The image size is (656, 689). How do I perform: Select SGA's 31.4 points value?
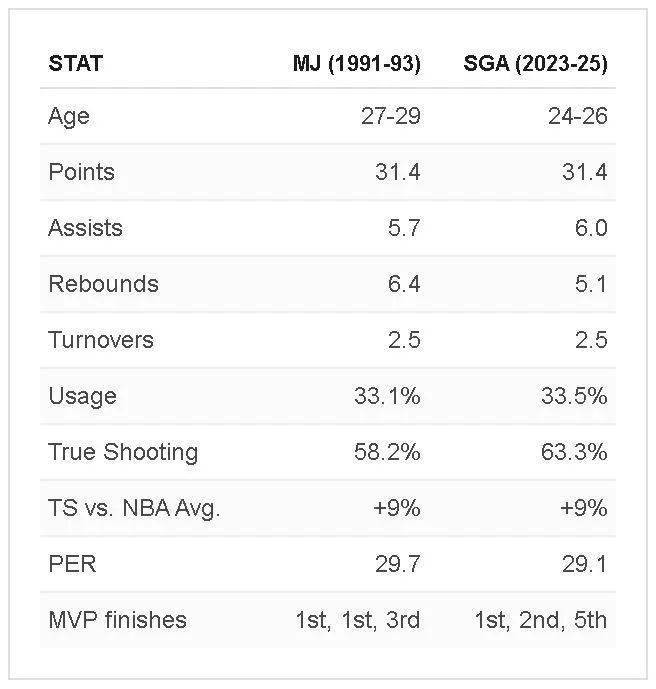pos(584,172)
